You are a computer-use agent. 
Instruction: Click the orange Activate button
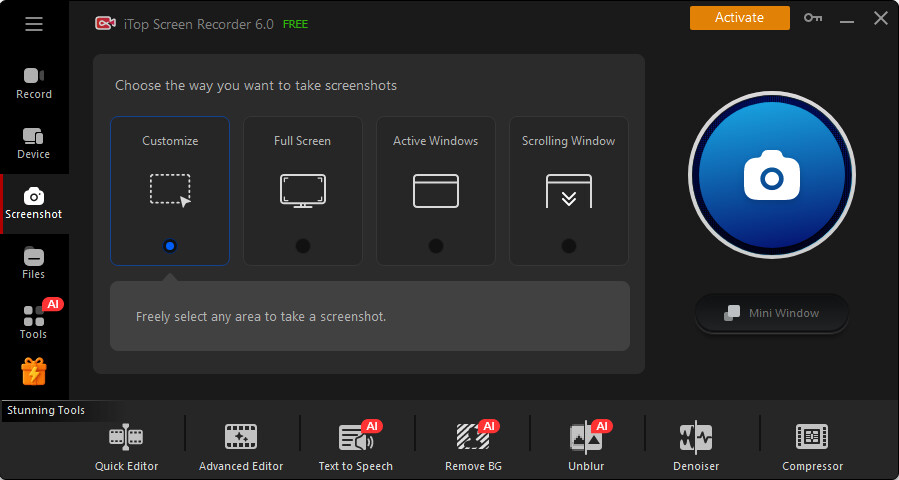(739, 18)
